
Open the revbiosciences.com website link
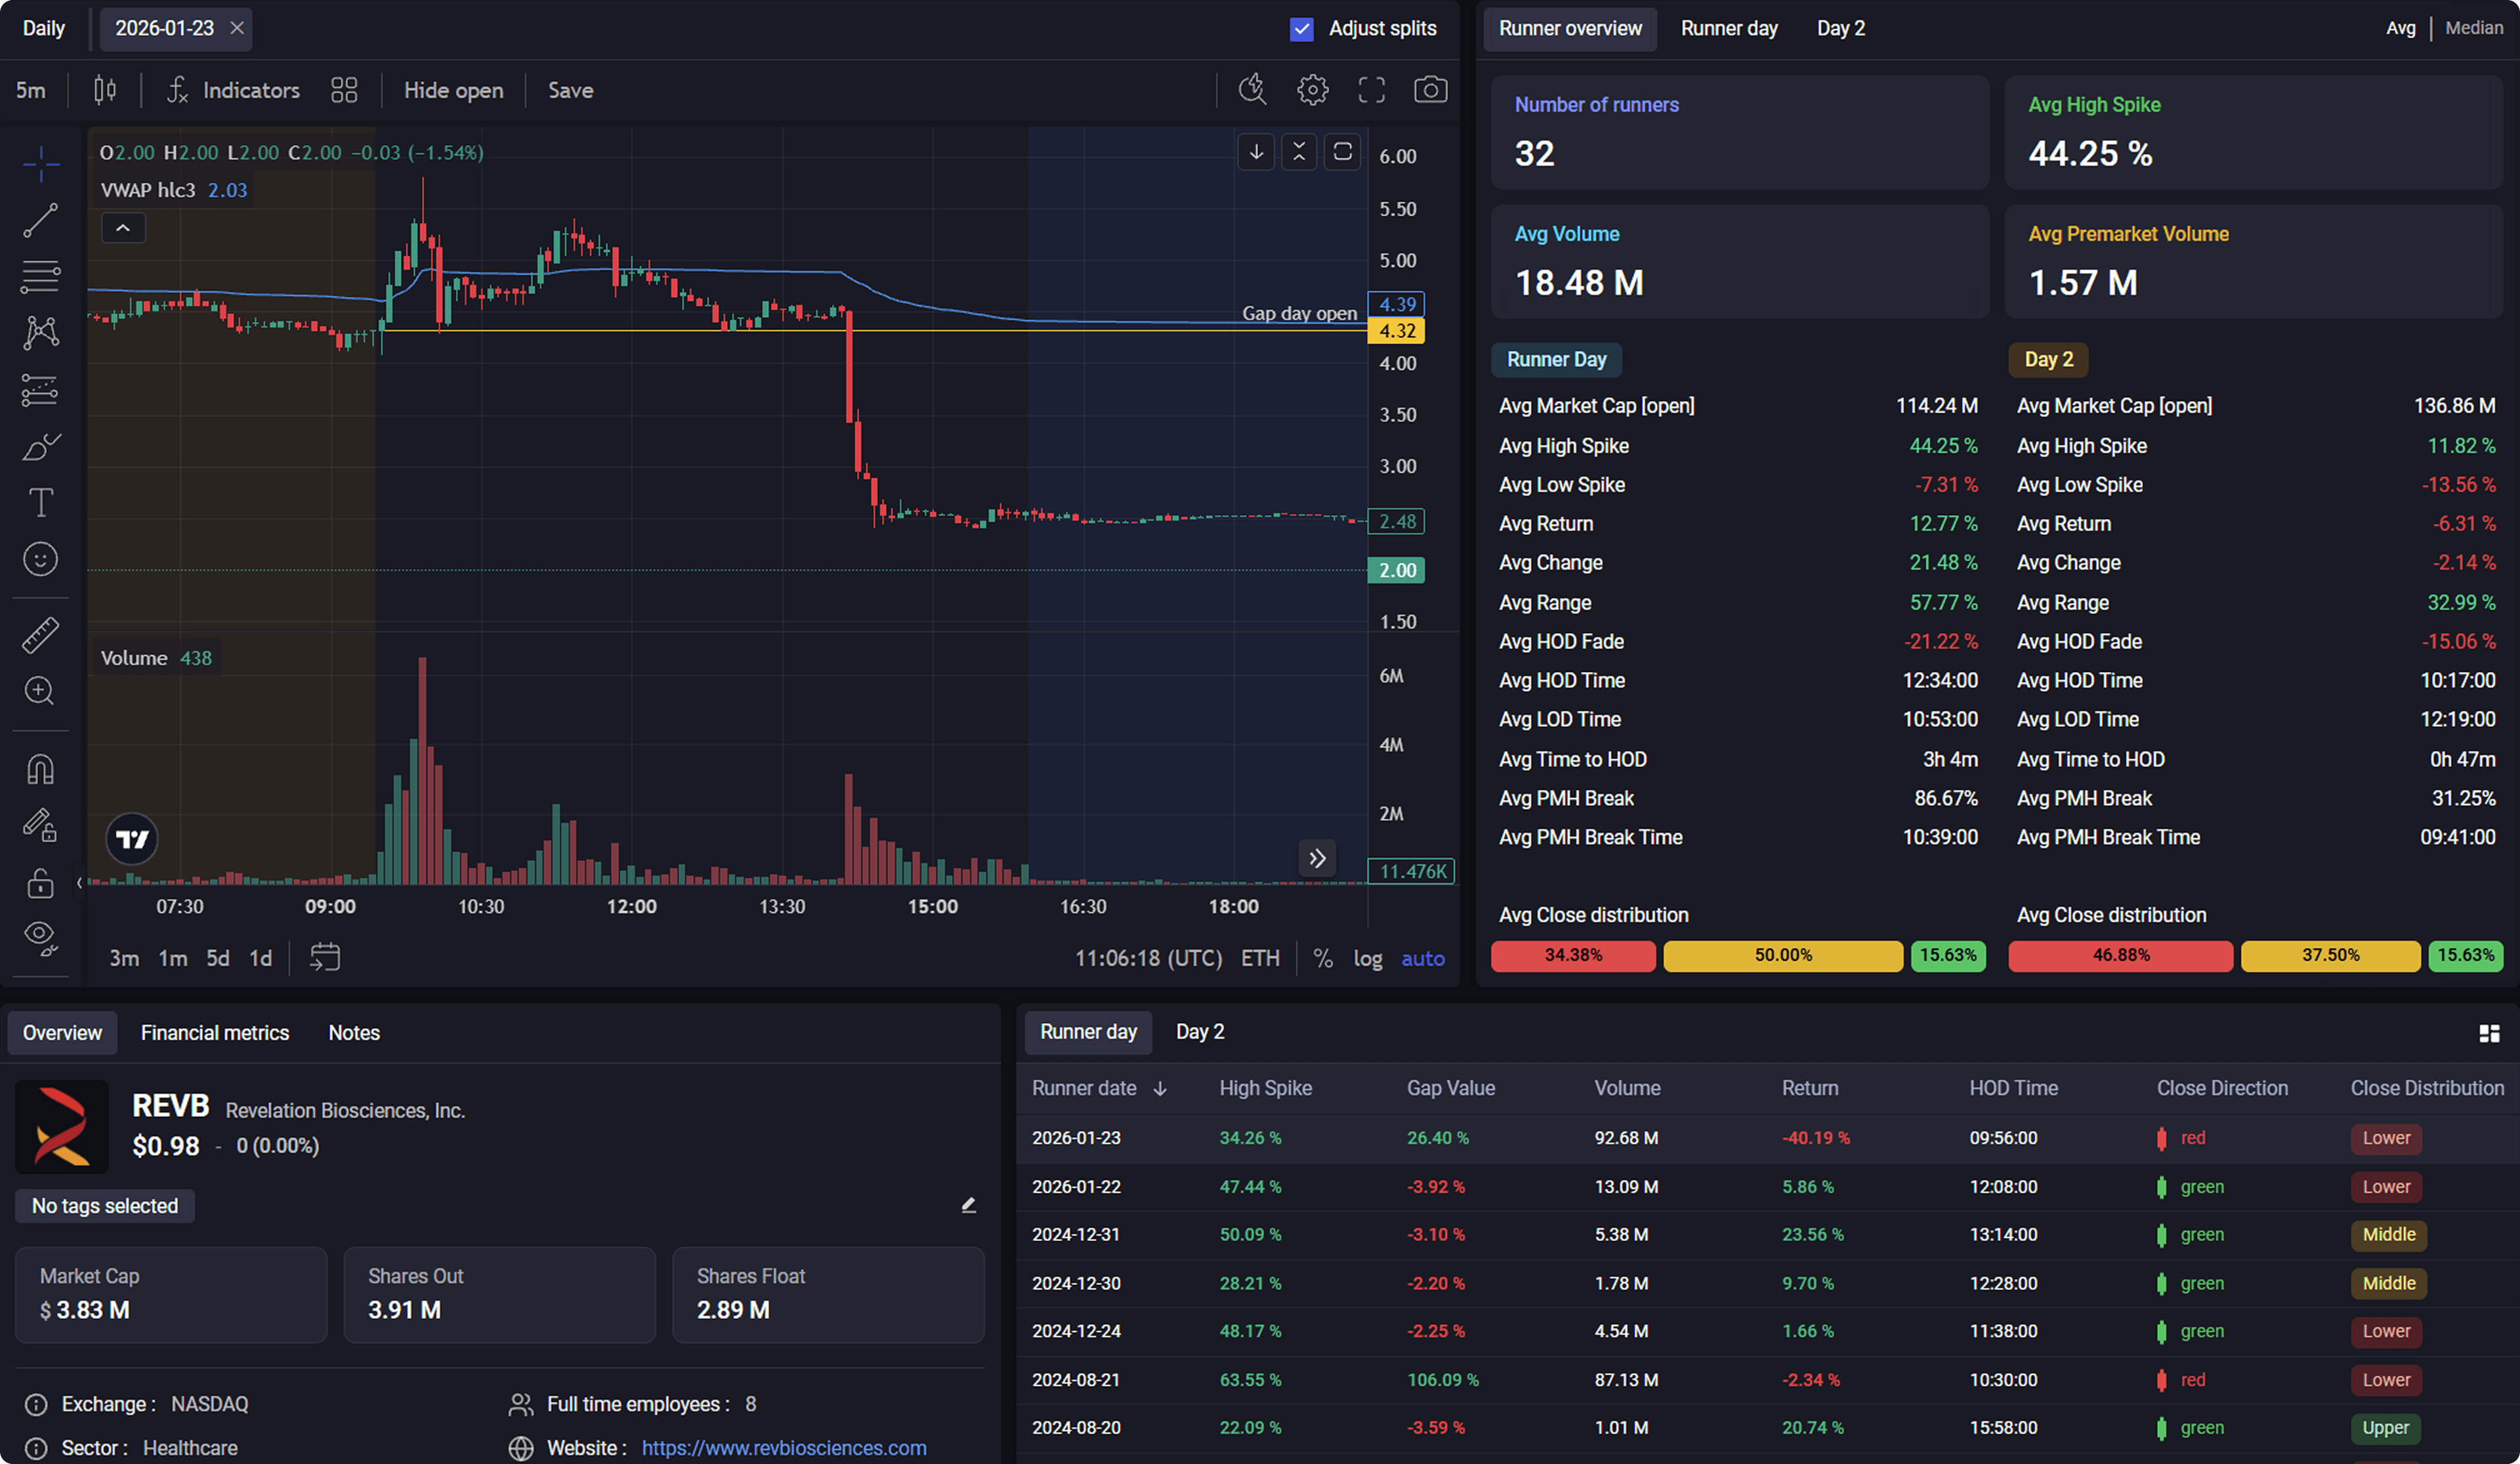pos(784,1447)
